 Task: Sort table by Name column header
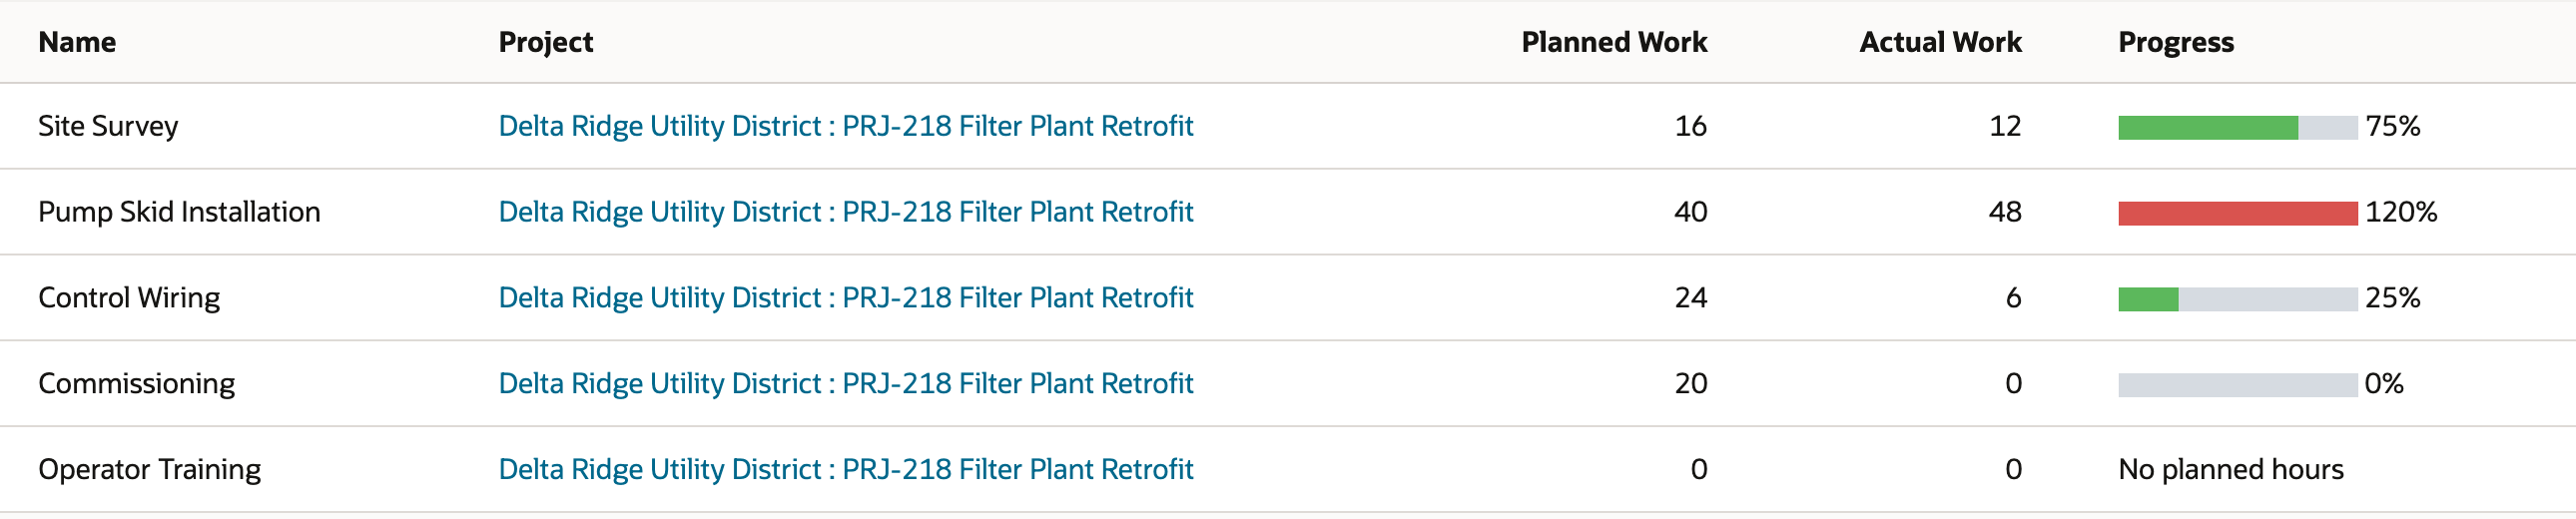pos(77,42)
